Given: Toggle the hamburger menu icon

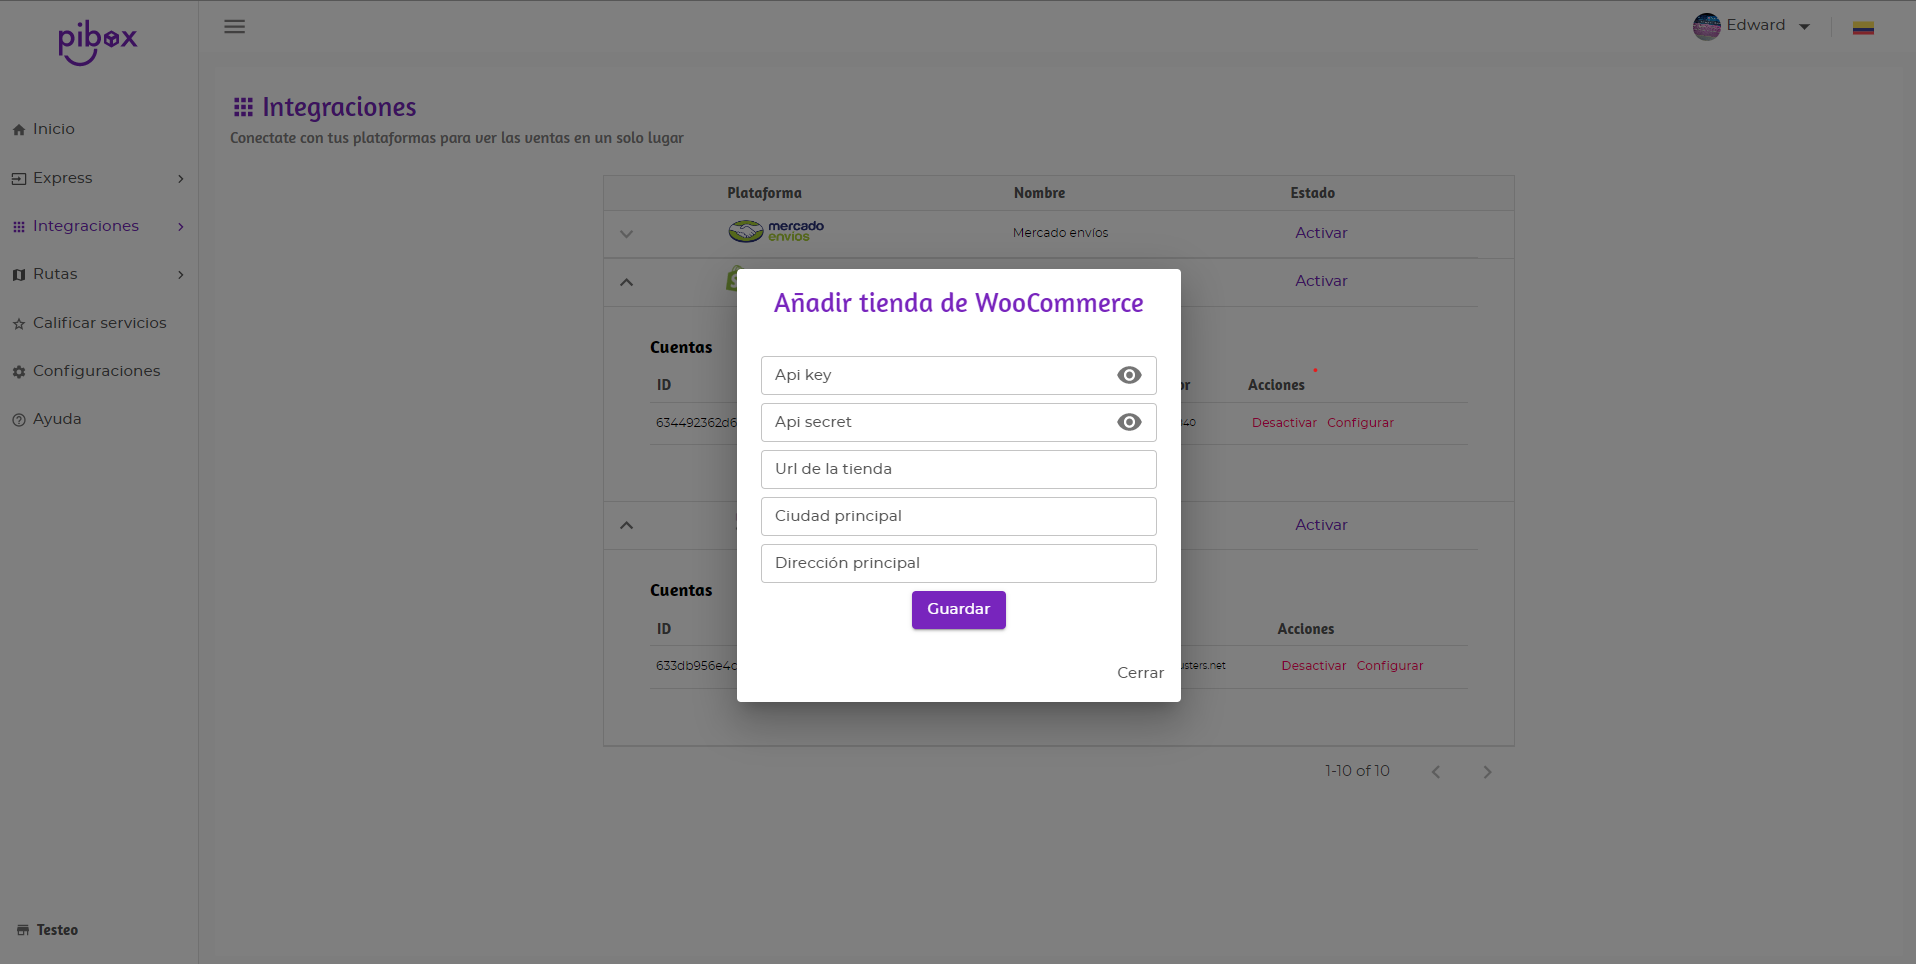Looking at the screenshot, I should click(235, 27).
